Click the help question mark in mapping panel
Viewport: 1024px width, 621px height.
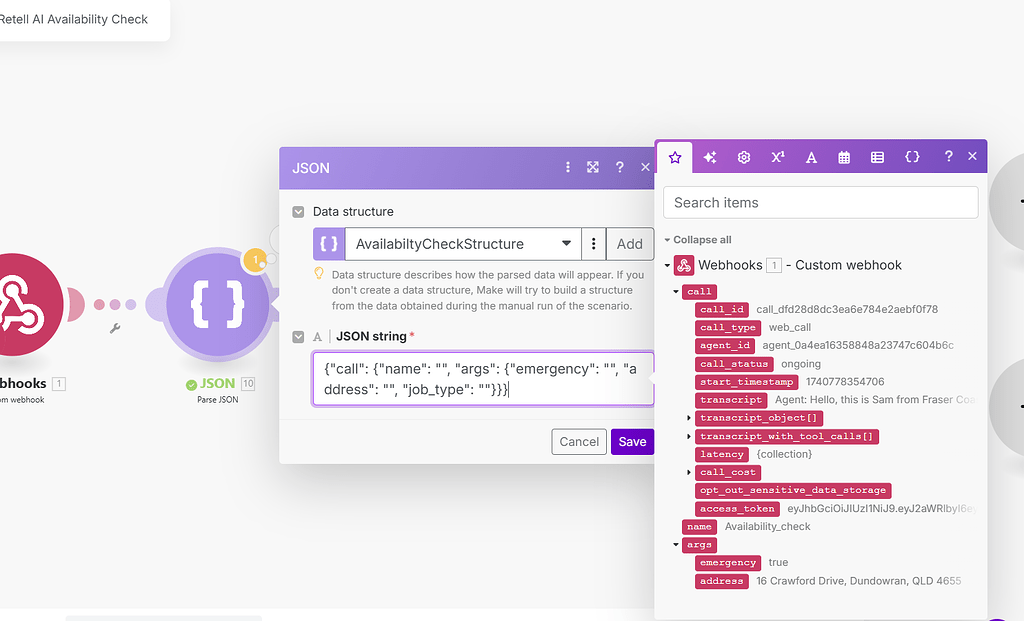[x=947, y=157]
